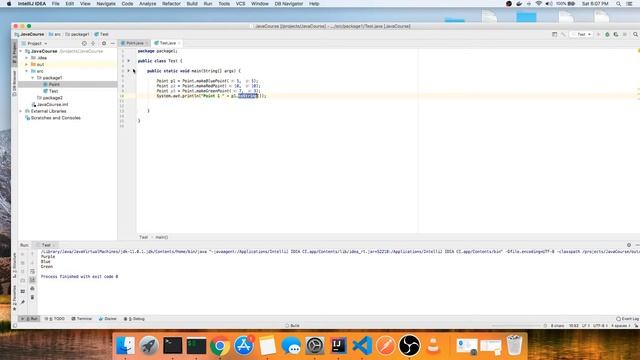Open the DB Navigator menu
Image resolution: width=640 pixels, height=360 pixels.
pyautogui.click(x=288, y=4)
